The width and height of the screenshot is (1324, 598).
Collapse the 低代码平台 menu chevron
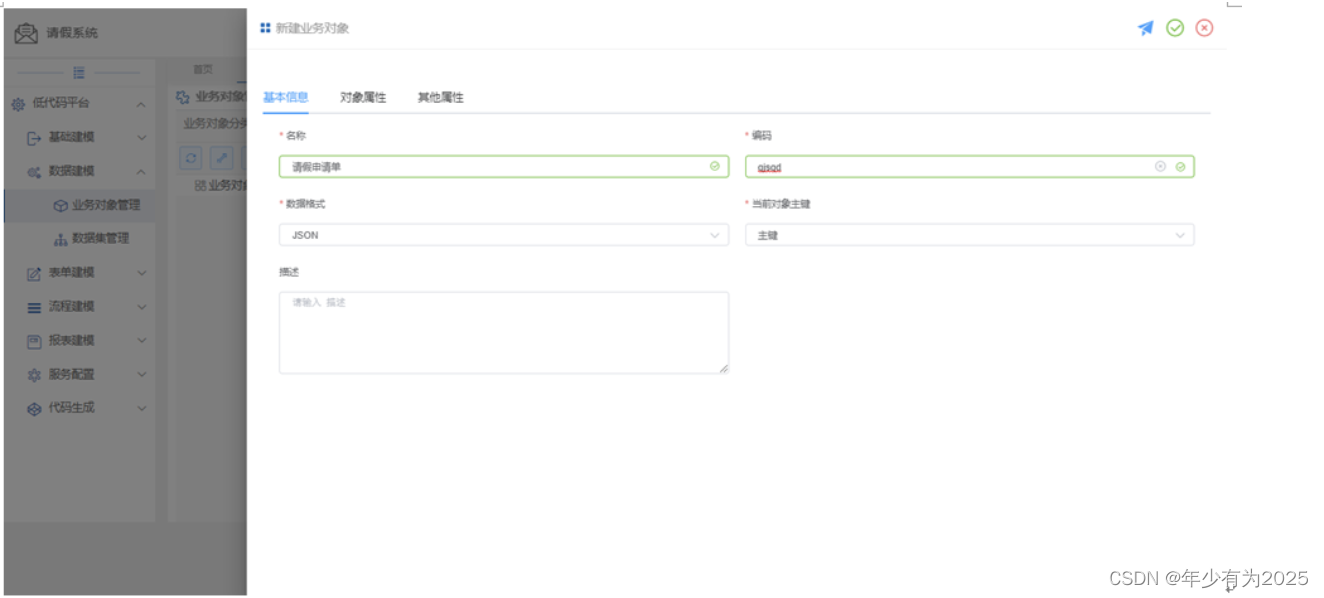pyautogui.click(x=141, y=104)
